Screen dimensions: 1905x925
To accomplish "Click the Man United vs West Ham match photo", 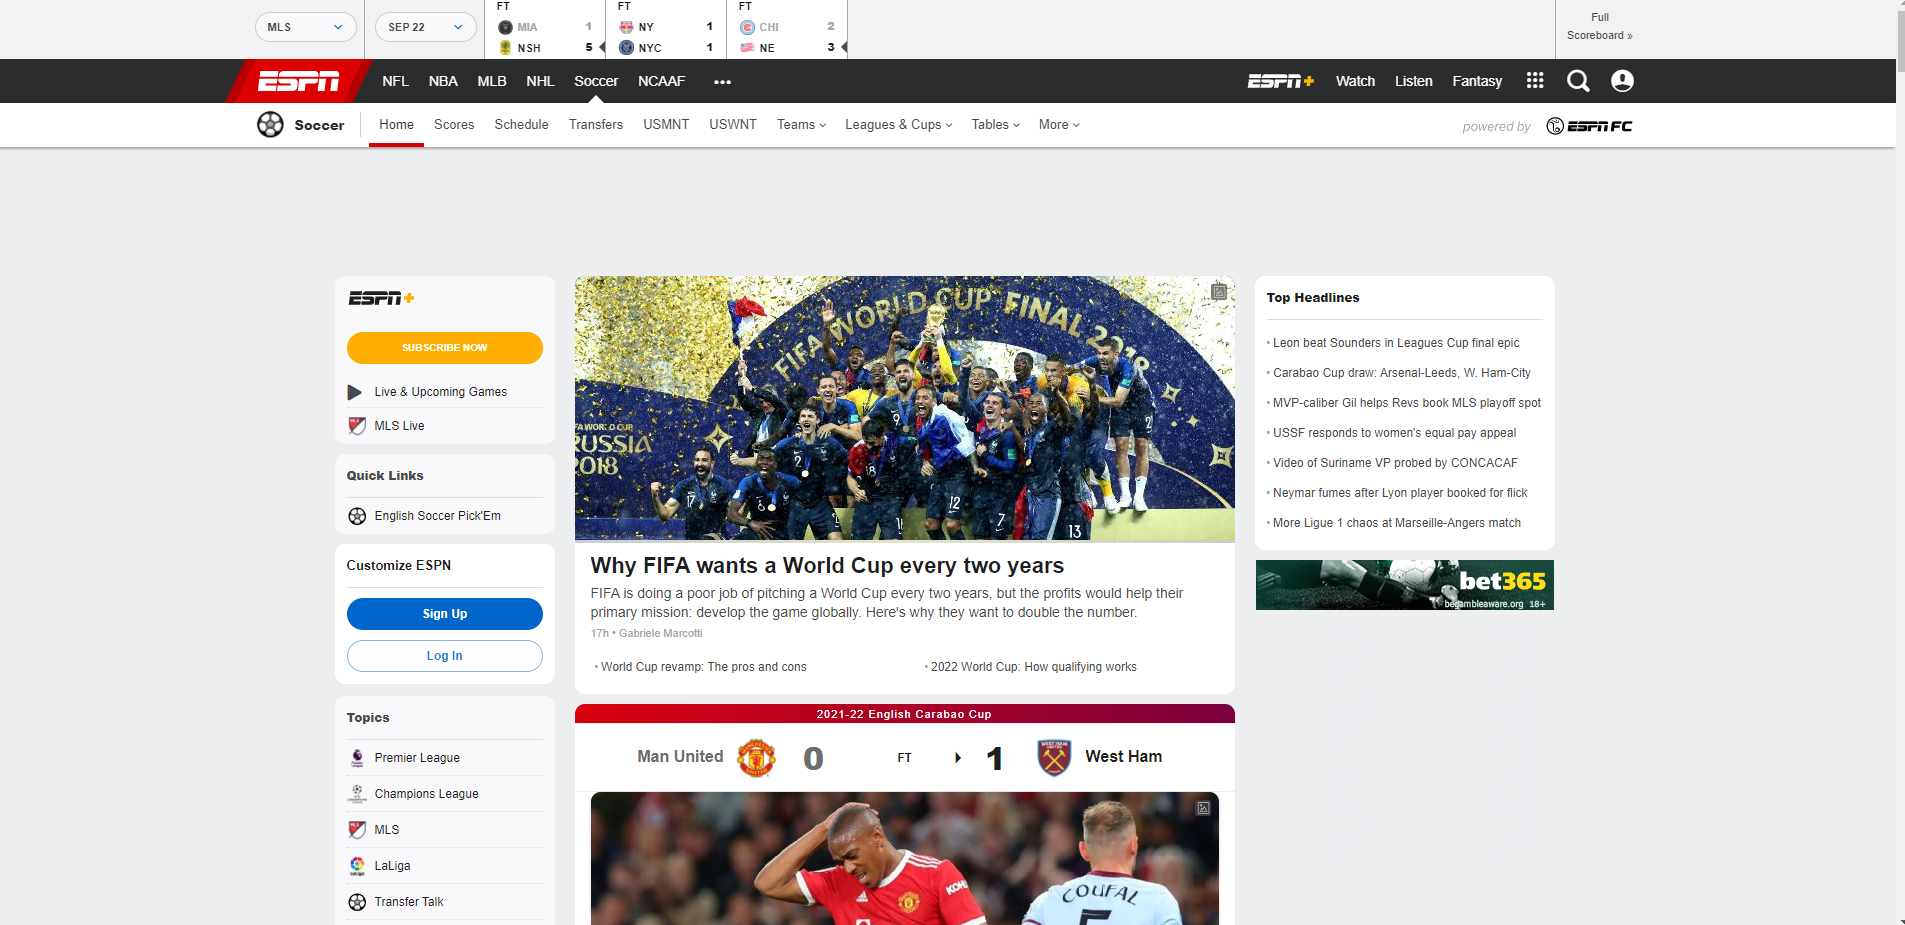I will tap(905, 859).
